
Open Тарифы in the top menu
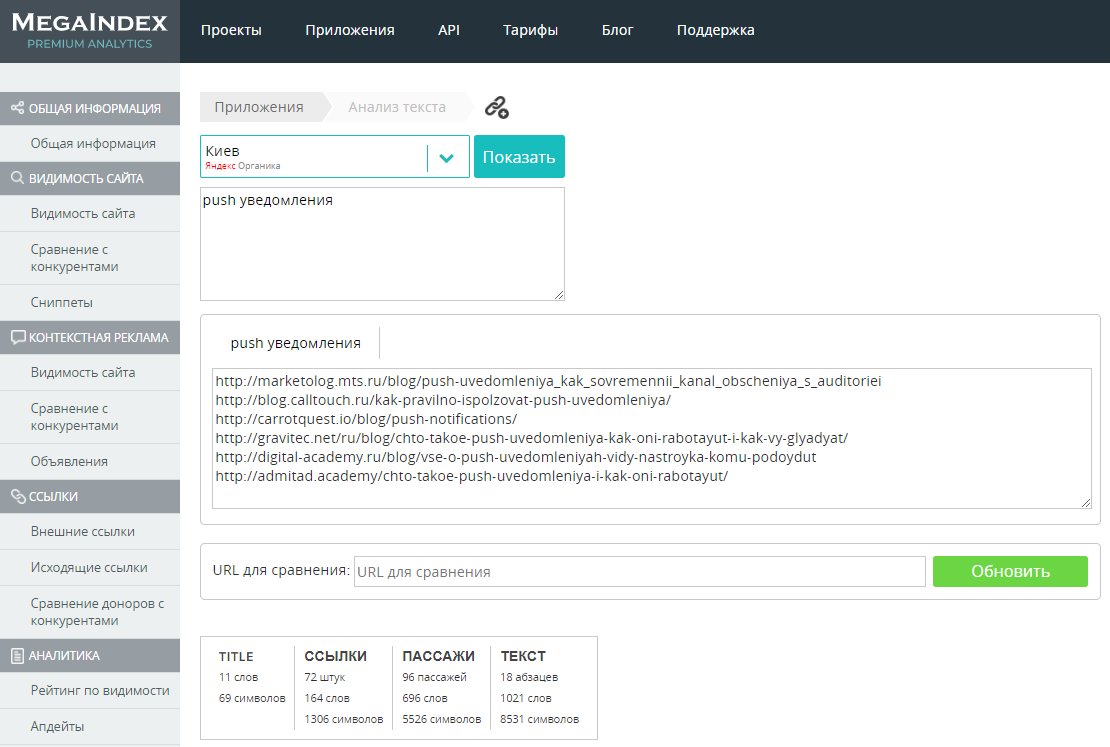coord(530,30)
